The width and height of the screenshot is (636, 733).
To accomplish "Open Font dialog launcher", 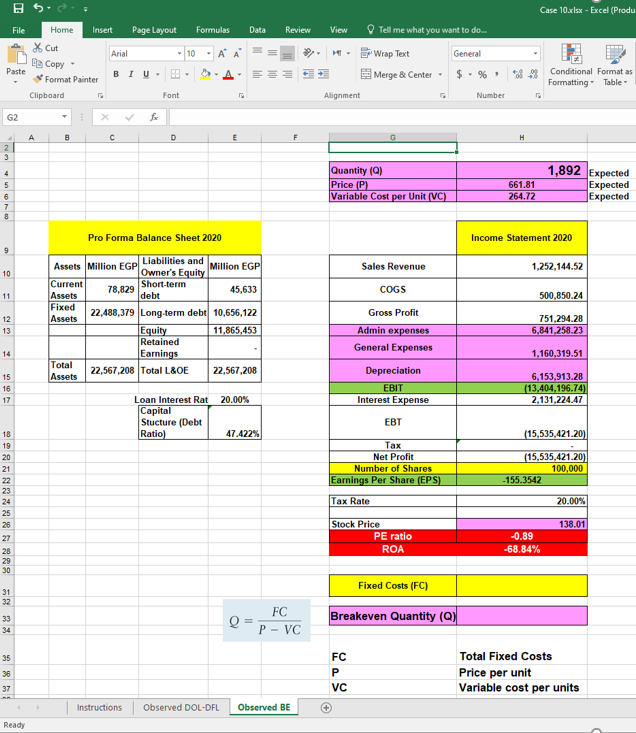I will click(x=241, y=95).
